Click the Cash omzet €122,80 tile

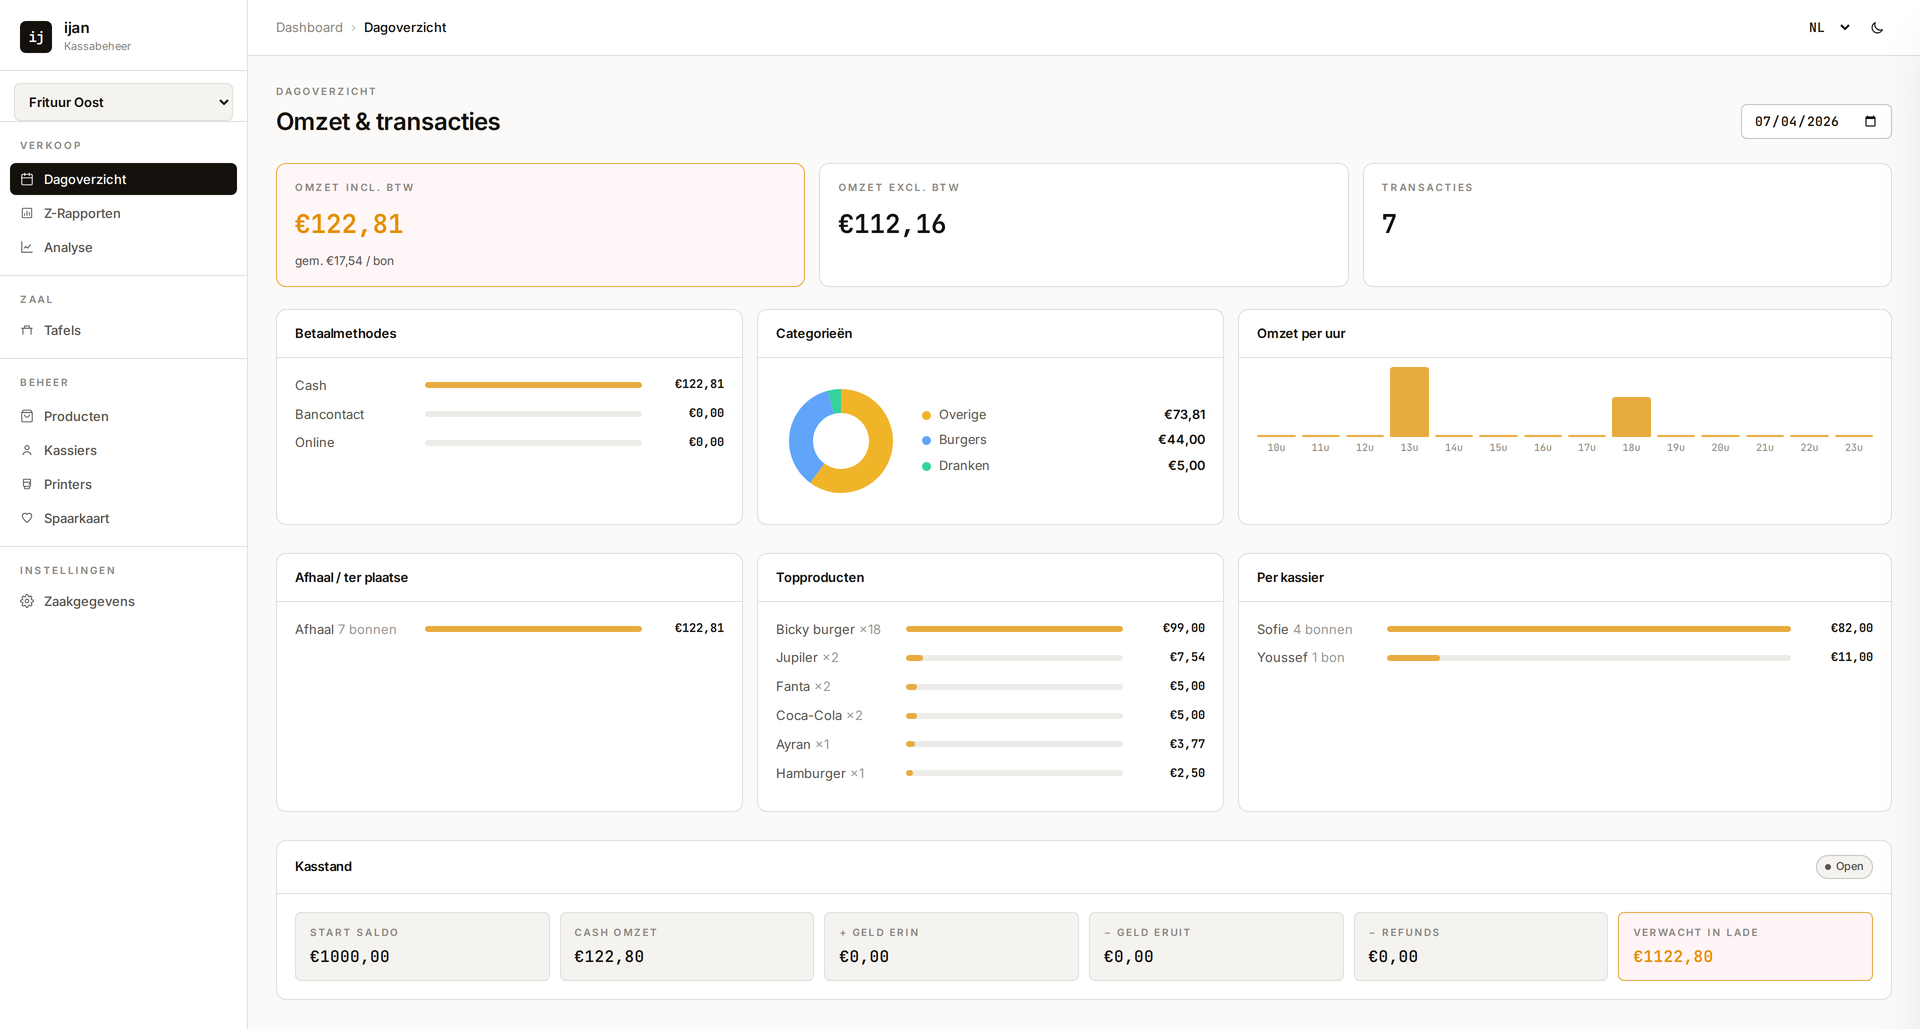(687, 946)
